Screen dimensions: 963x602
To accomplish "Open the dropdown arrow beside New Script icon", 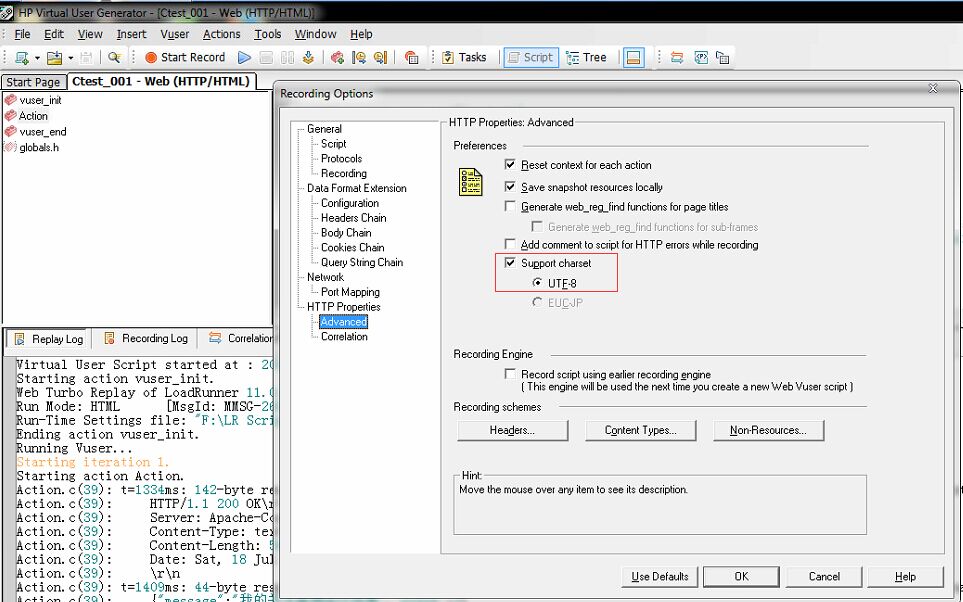I will point(37,58).
